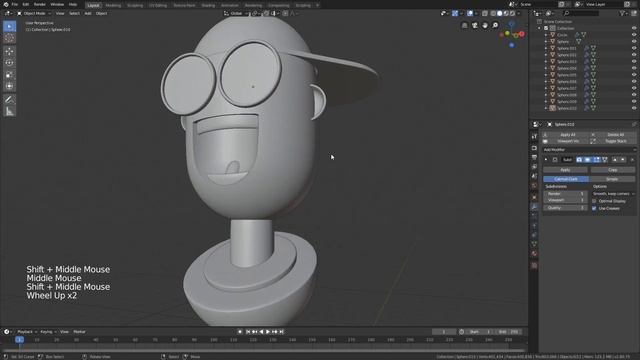Select the Rotate tool
640x360 pixels.
pos(9,63)
